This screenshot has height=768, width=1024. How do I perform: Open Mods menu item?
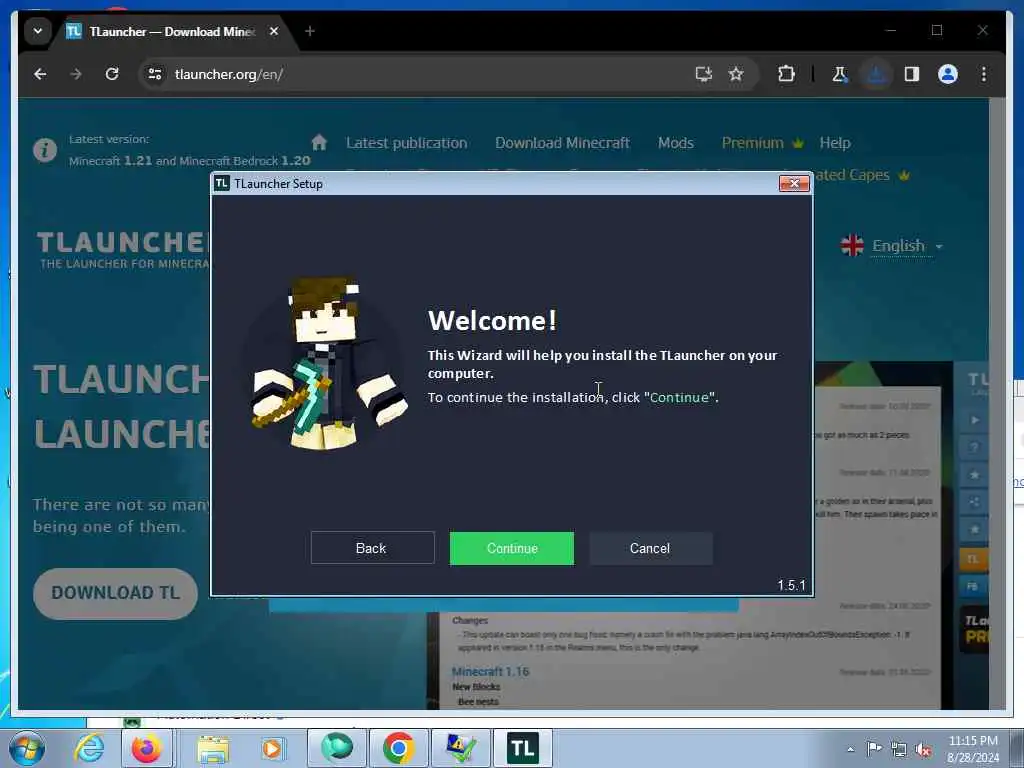tap(676, 143)
